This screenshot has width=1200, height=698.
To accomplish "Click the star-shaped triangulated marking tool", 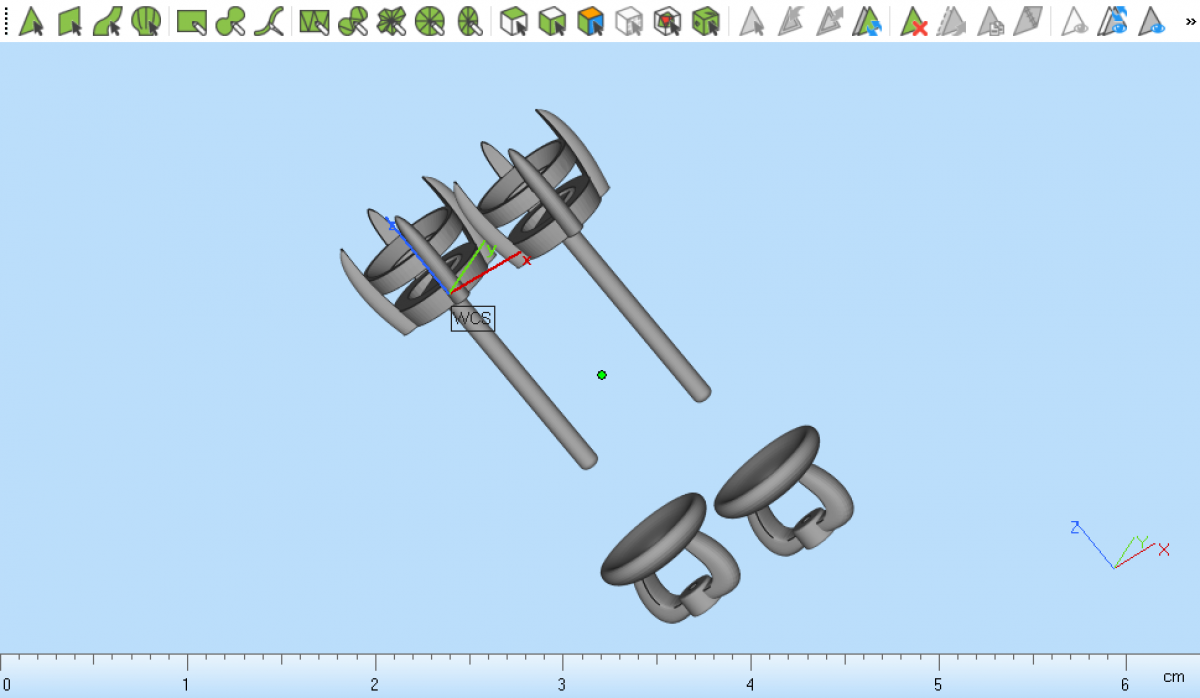I will (391, 21).
